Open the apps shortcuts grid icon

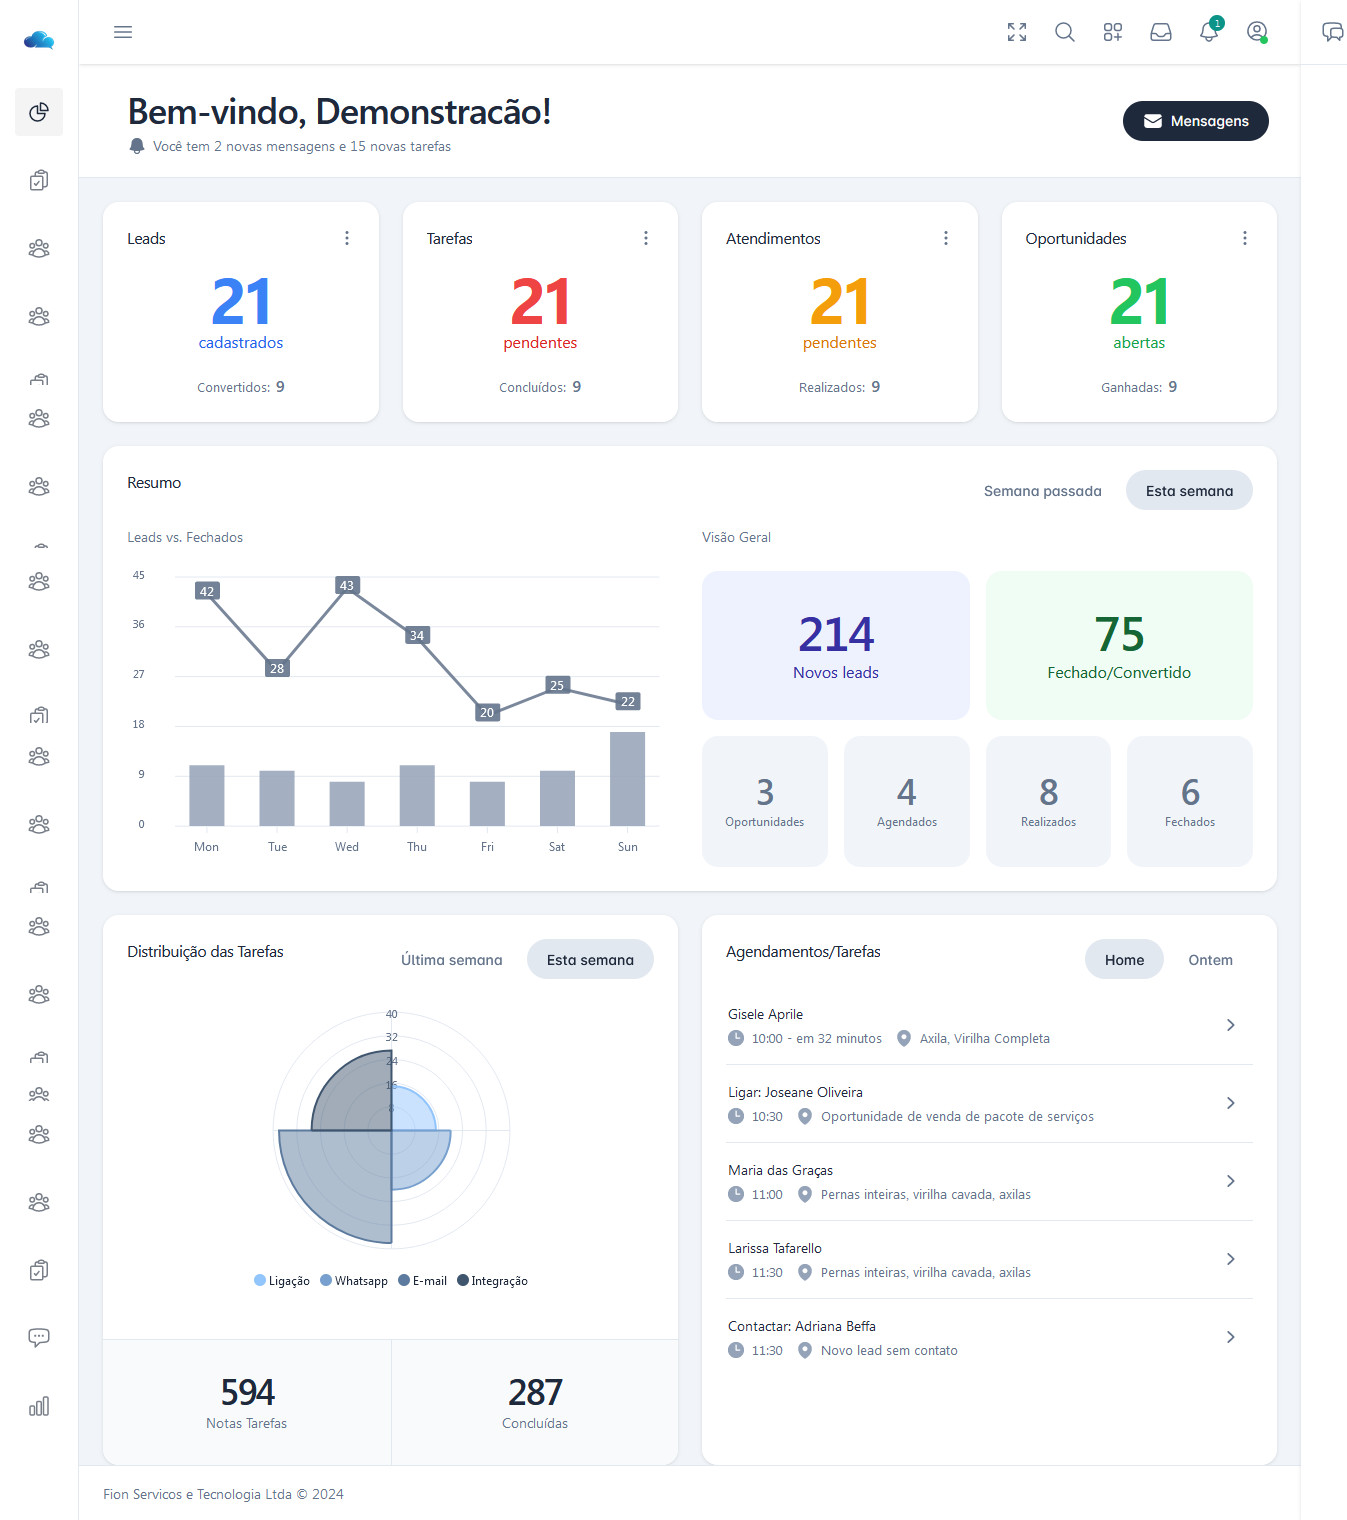(1113, 32)
